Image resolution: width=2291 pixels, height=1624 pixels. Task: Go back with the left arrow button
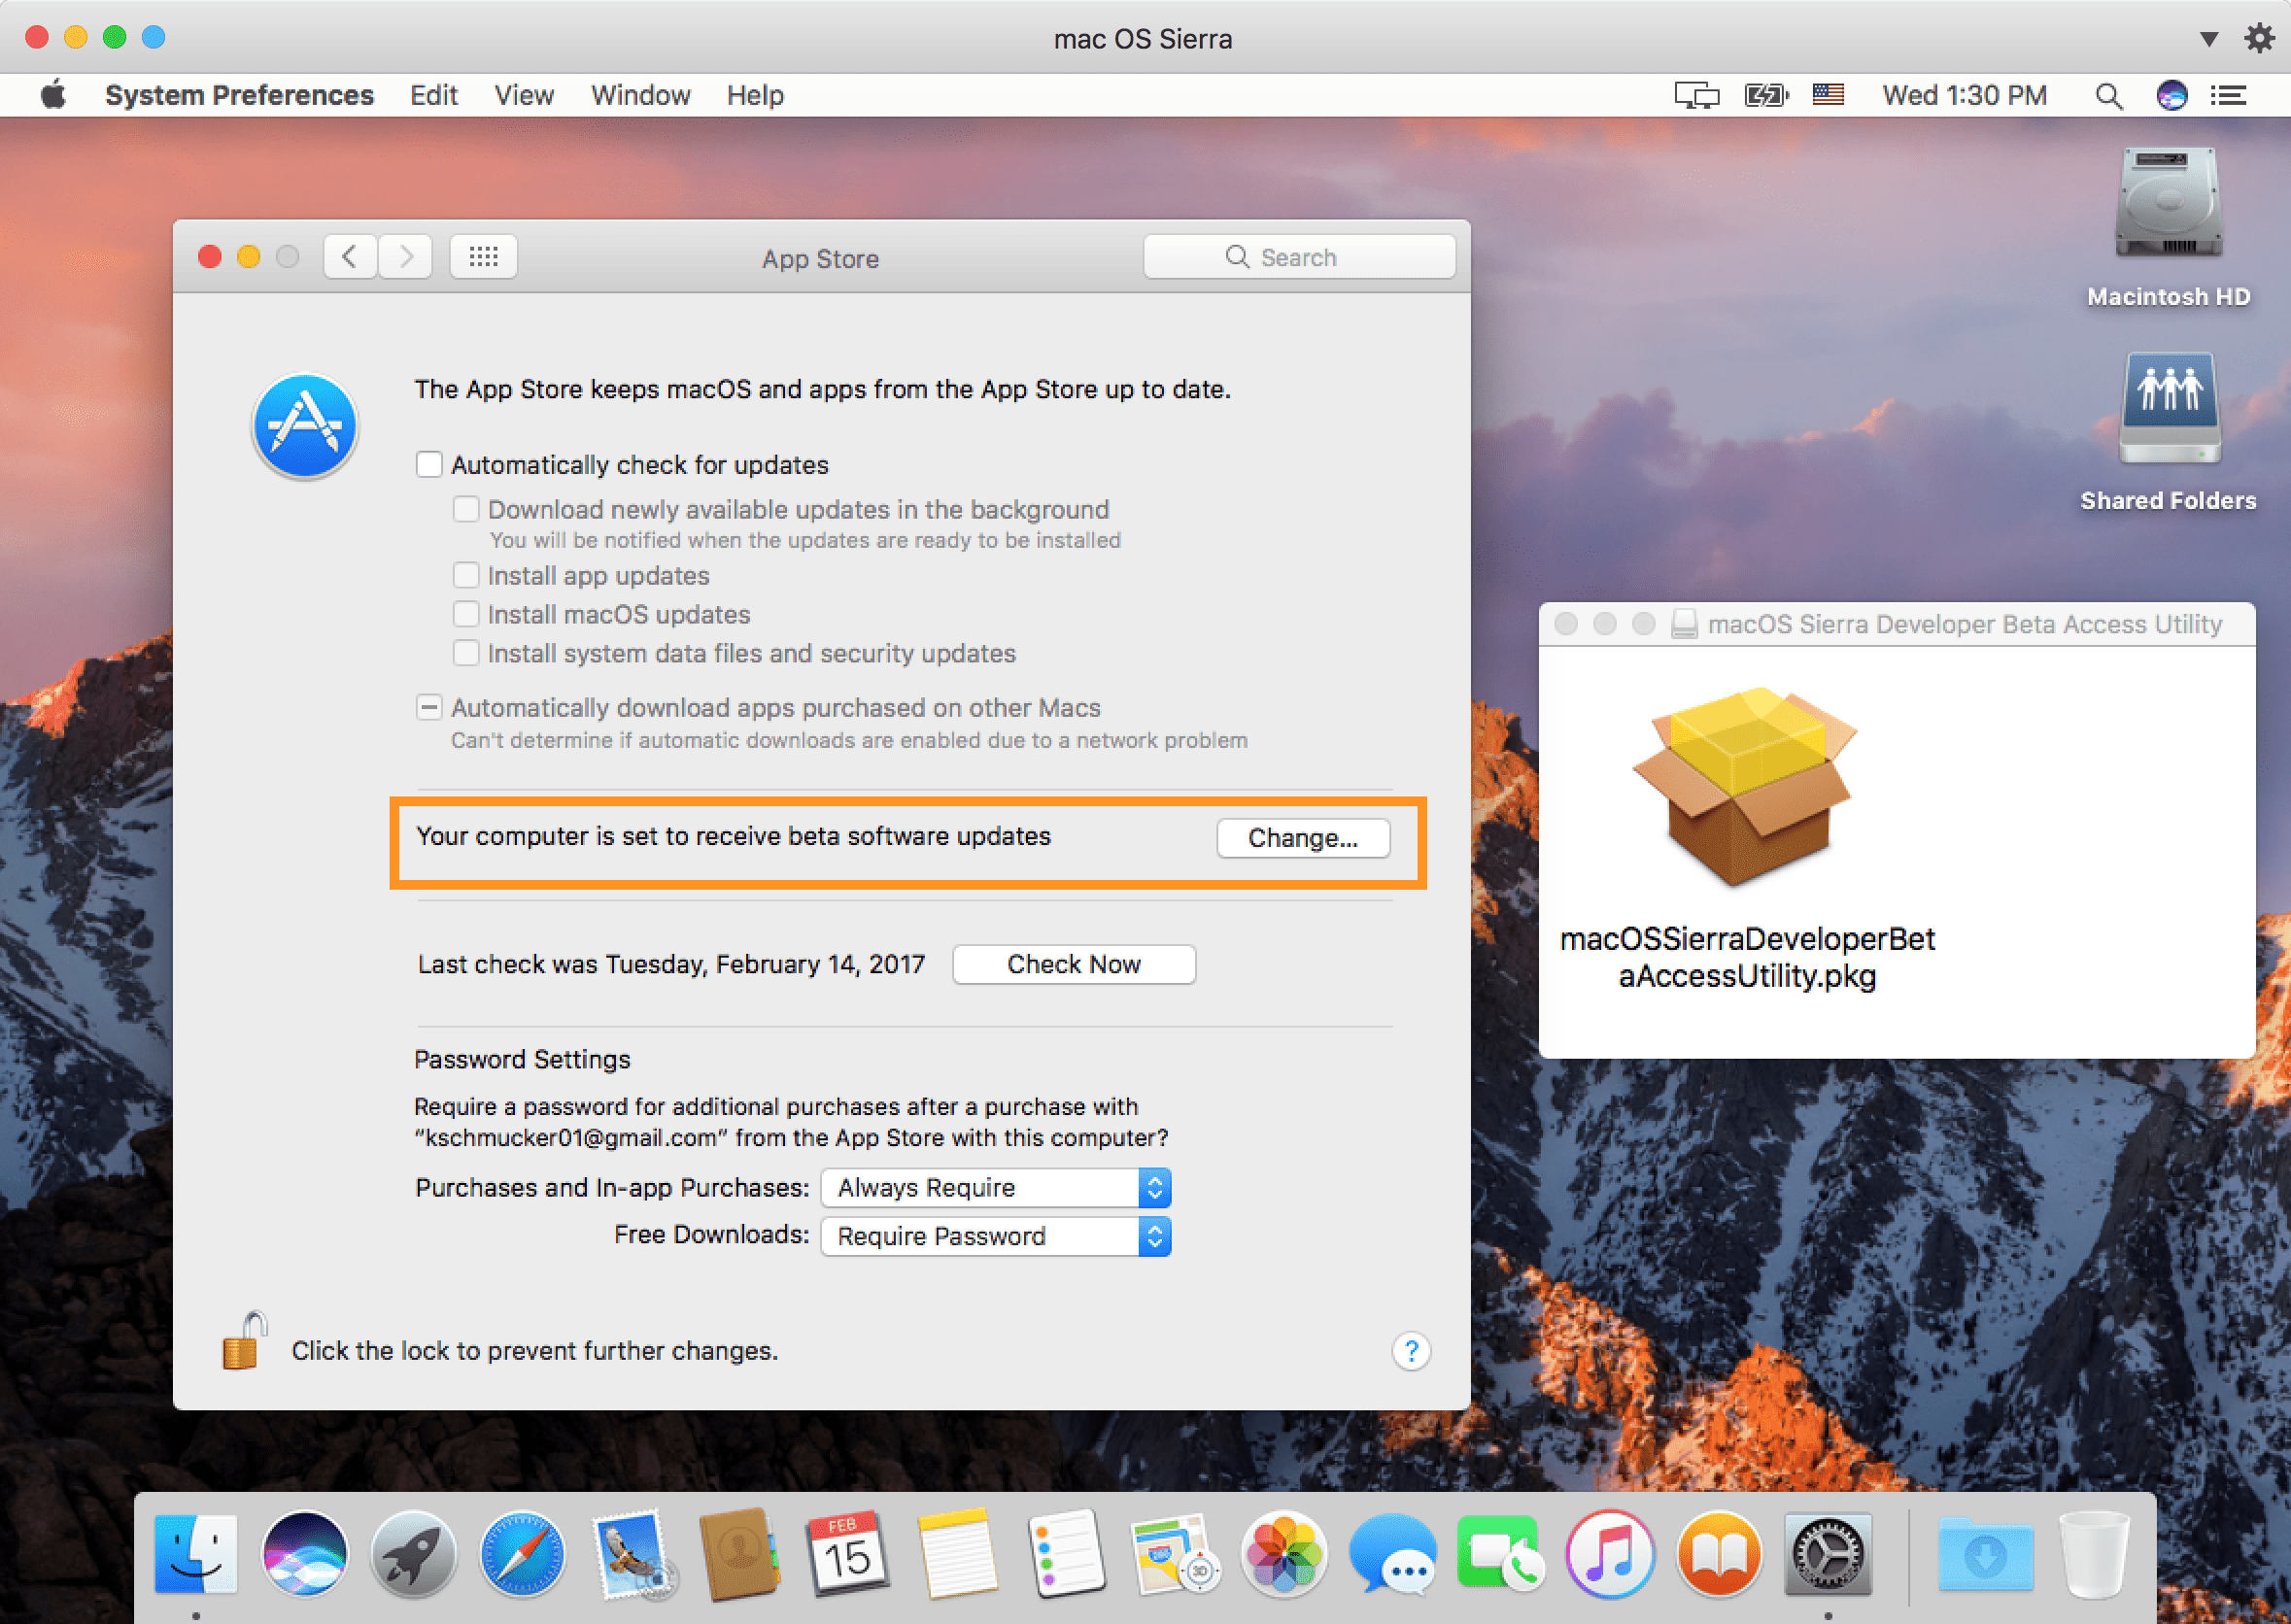[x=350, y=257]
